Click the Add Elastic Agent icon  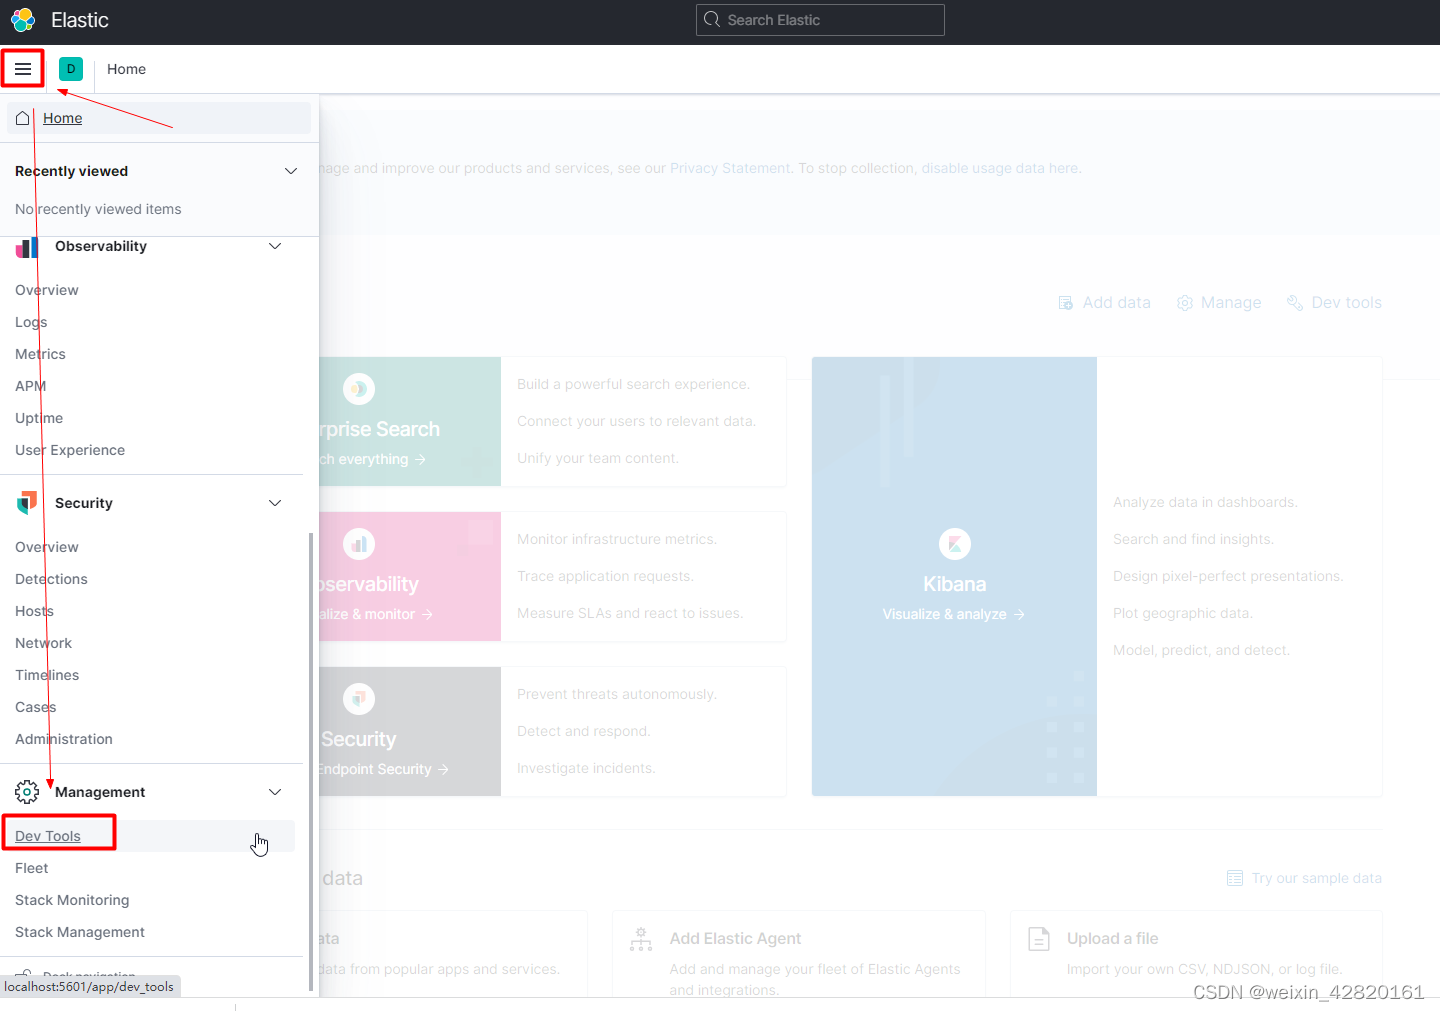(641, 938)
